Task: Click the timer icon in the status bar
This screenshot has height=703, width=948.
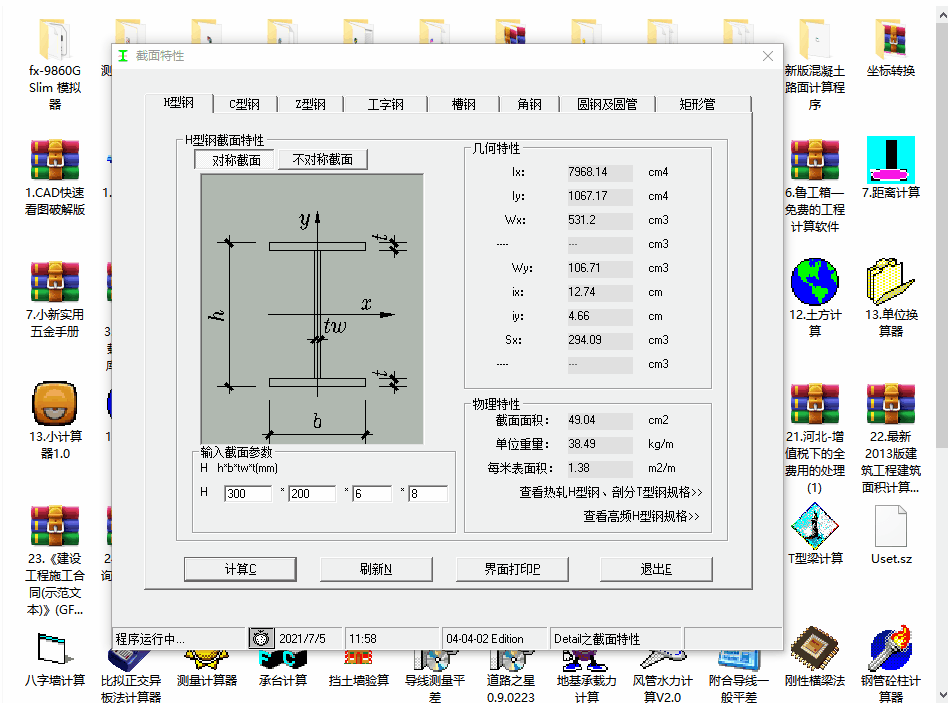Action: [261, 638]
